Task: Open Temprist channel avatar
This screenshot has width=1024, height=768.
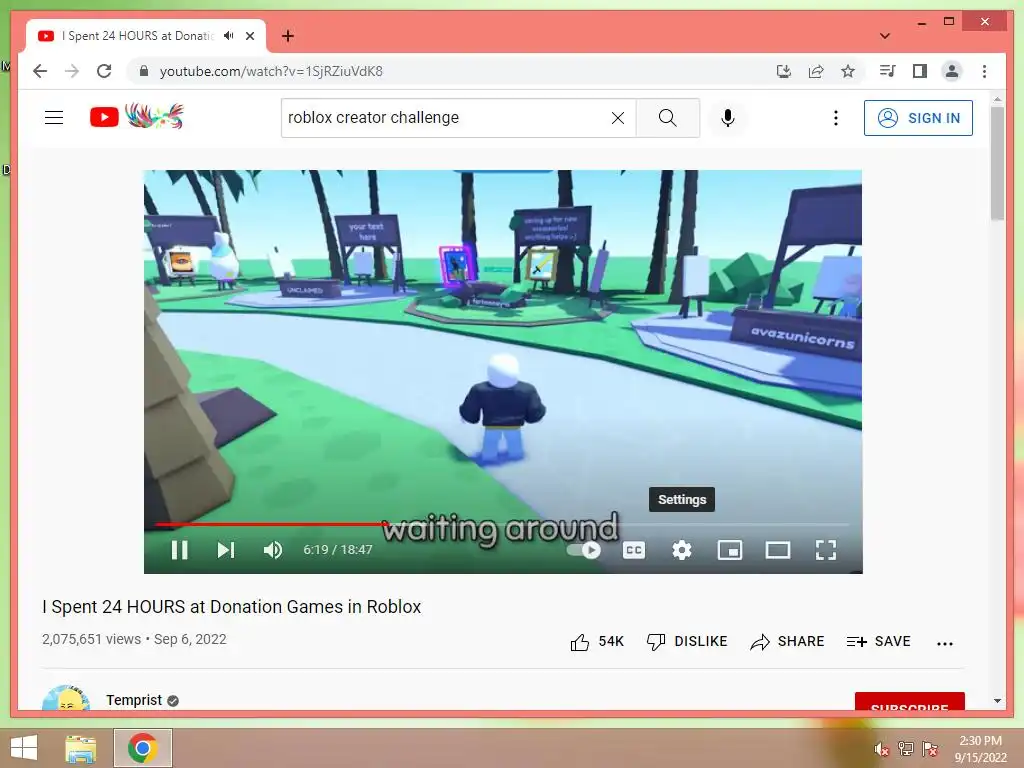Action: [x=66, y=699]
